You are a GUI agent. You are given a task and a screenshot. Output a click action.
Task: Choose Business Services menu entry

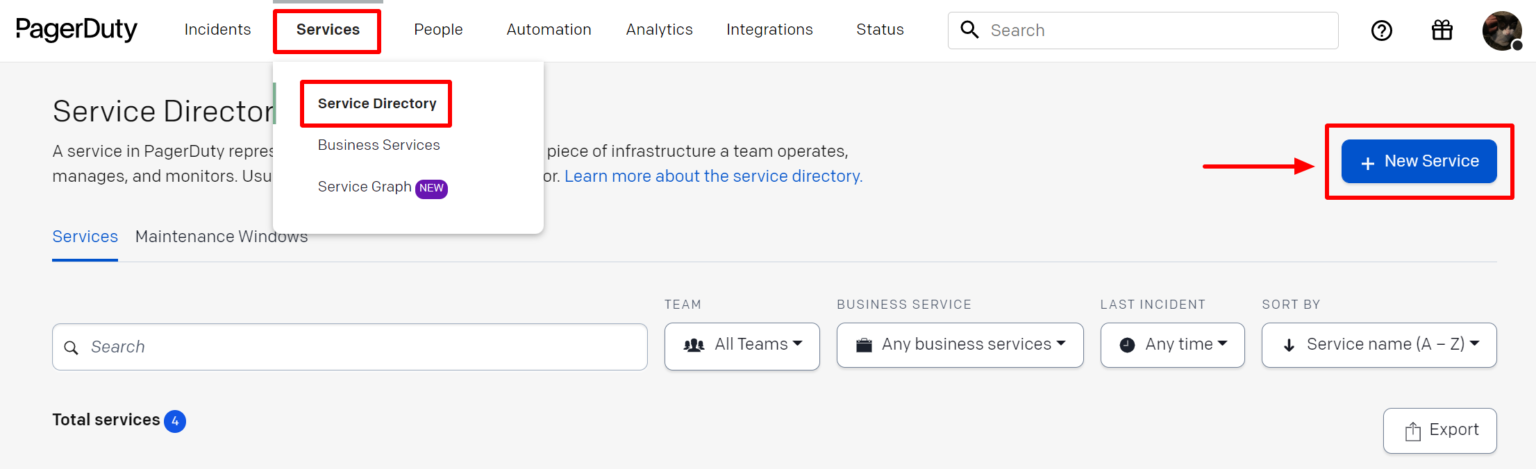pyautogui.click(x=378, y=145)
